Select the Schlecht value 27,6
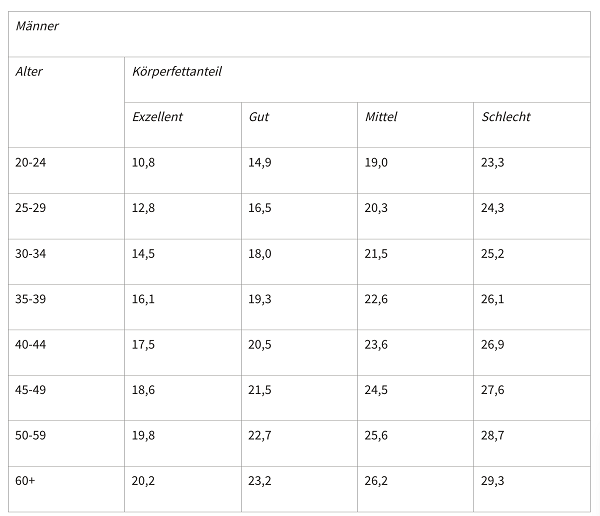 tap(493, 390)
